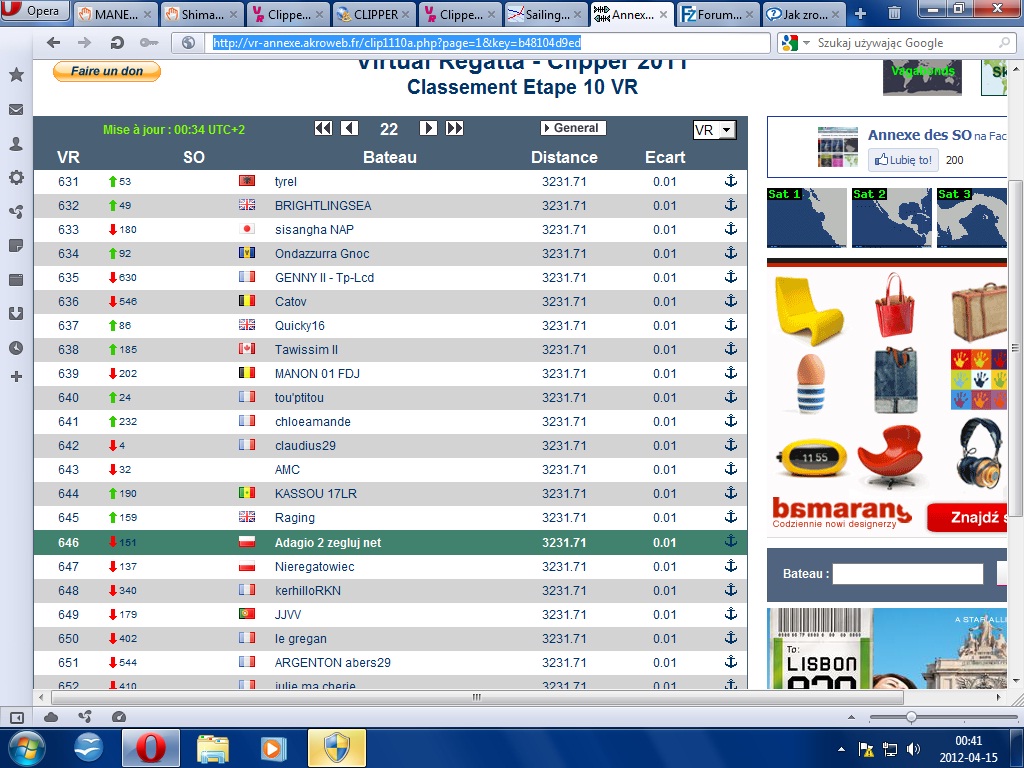Open the Bookmarks star panel in sidebar
Image resolution: width=1024 pixels, height=768 pixels.
[16, 75]
